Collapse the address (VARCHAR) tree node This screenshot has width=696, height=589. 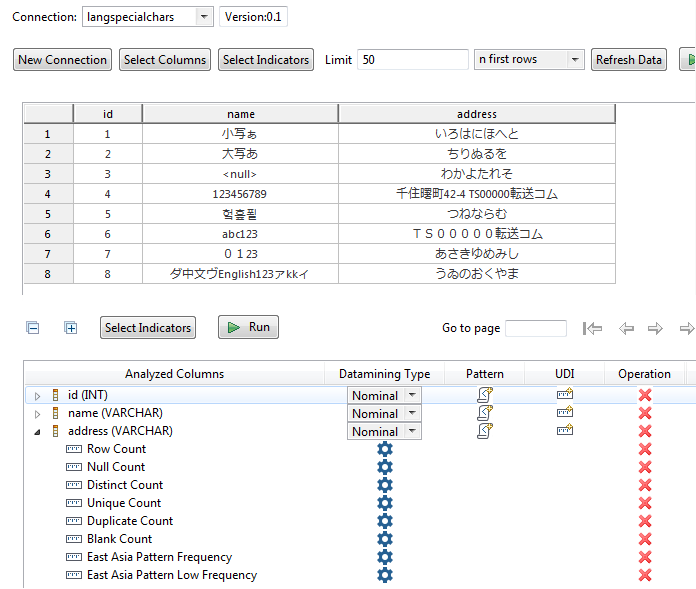[38, 432]
